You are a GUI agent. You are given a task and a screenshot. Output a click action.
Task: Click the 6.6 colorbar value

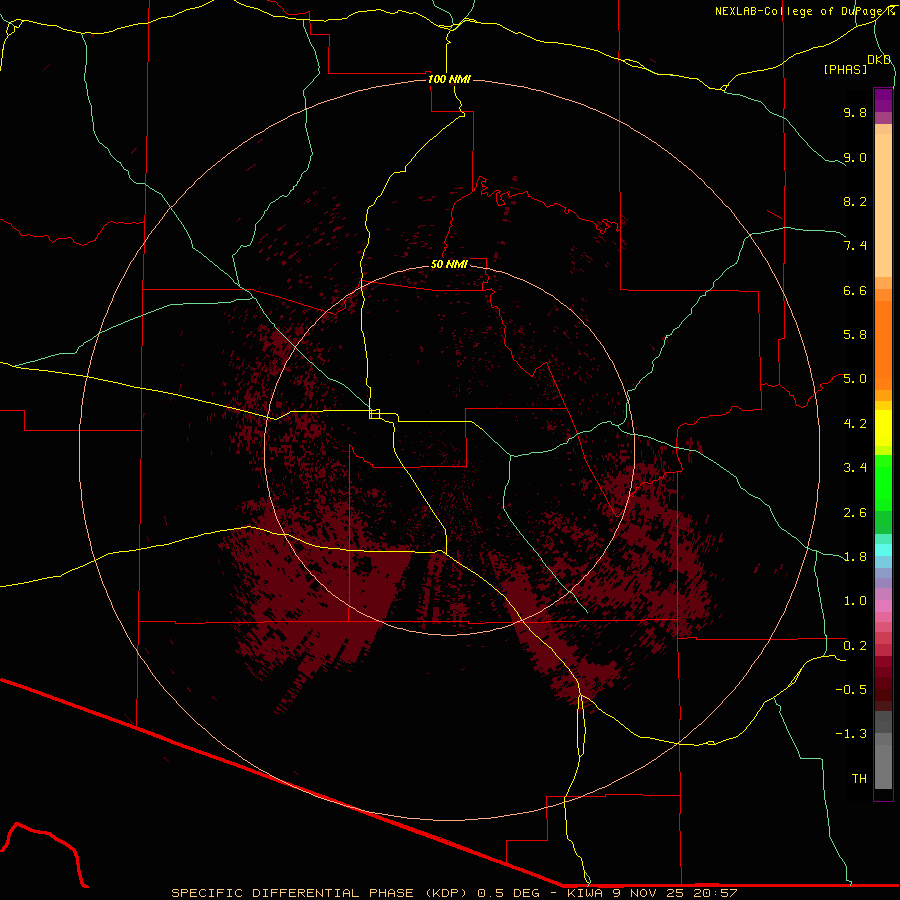pyautogui.click(x=855, y=290)
